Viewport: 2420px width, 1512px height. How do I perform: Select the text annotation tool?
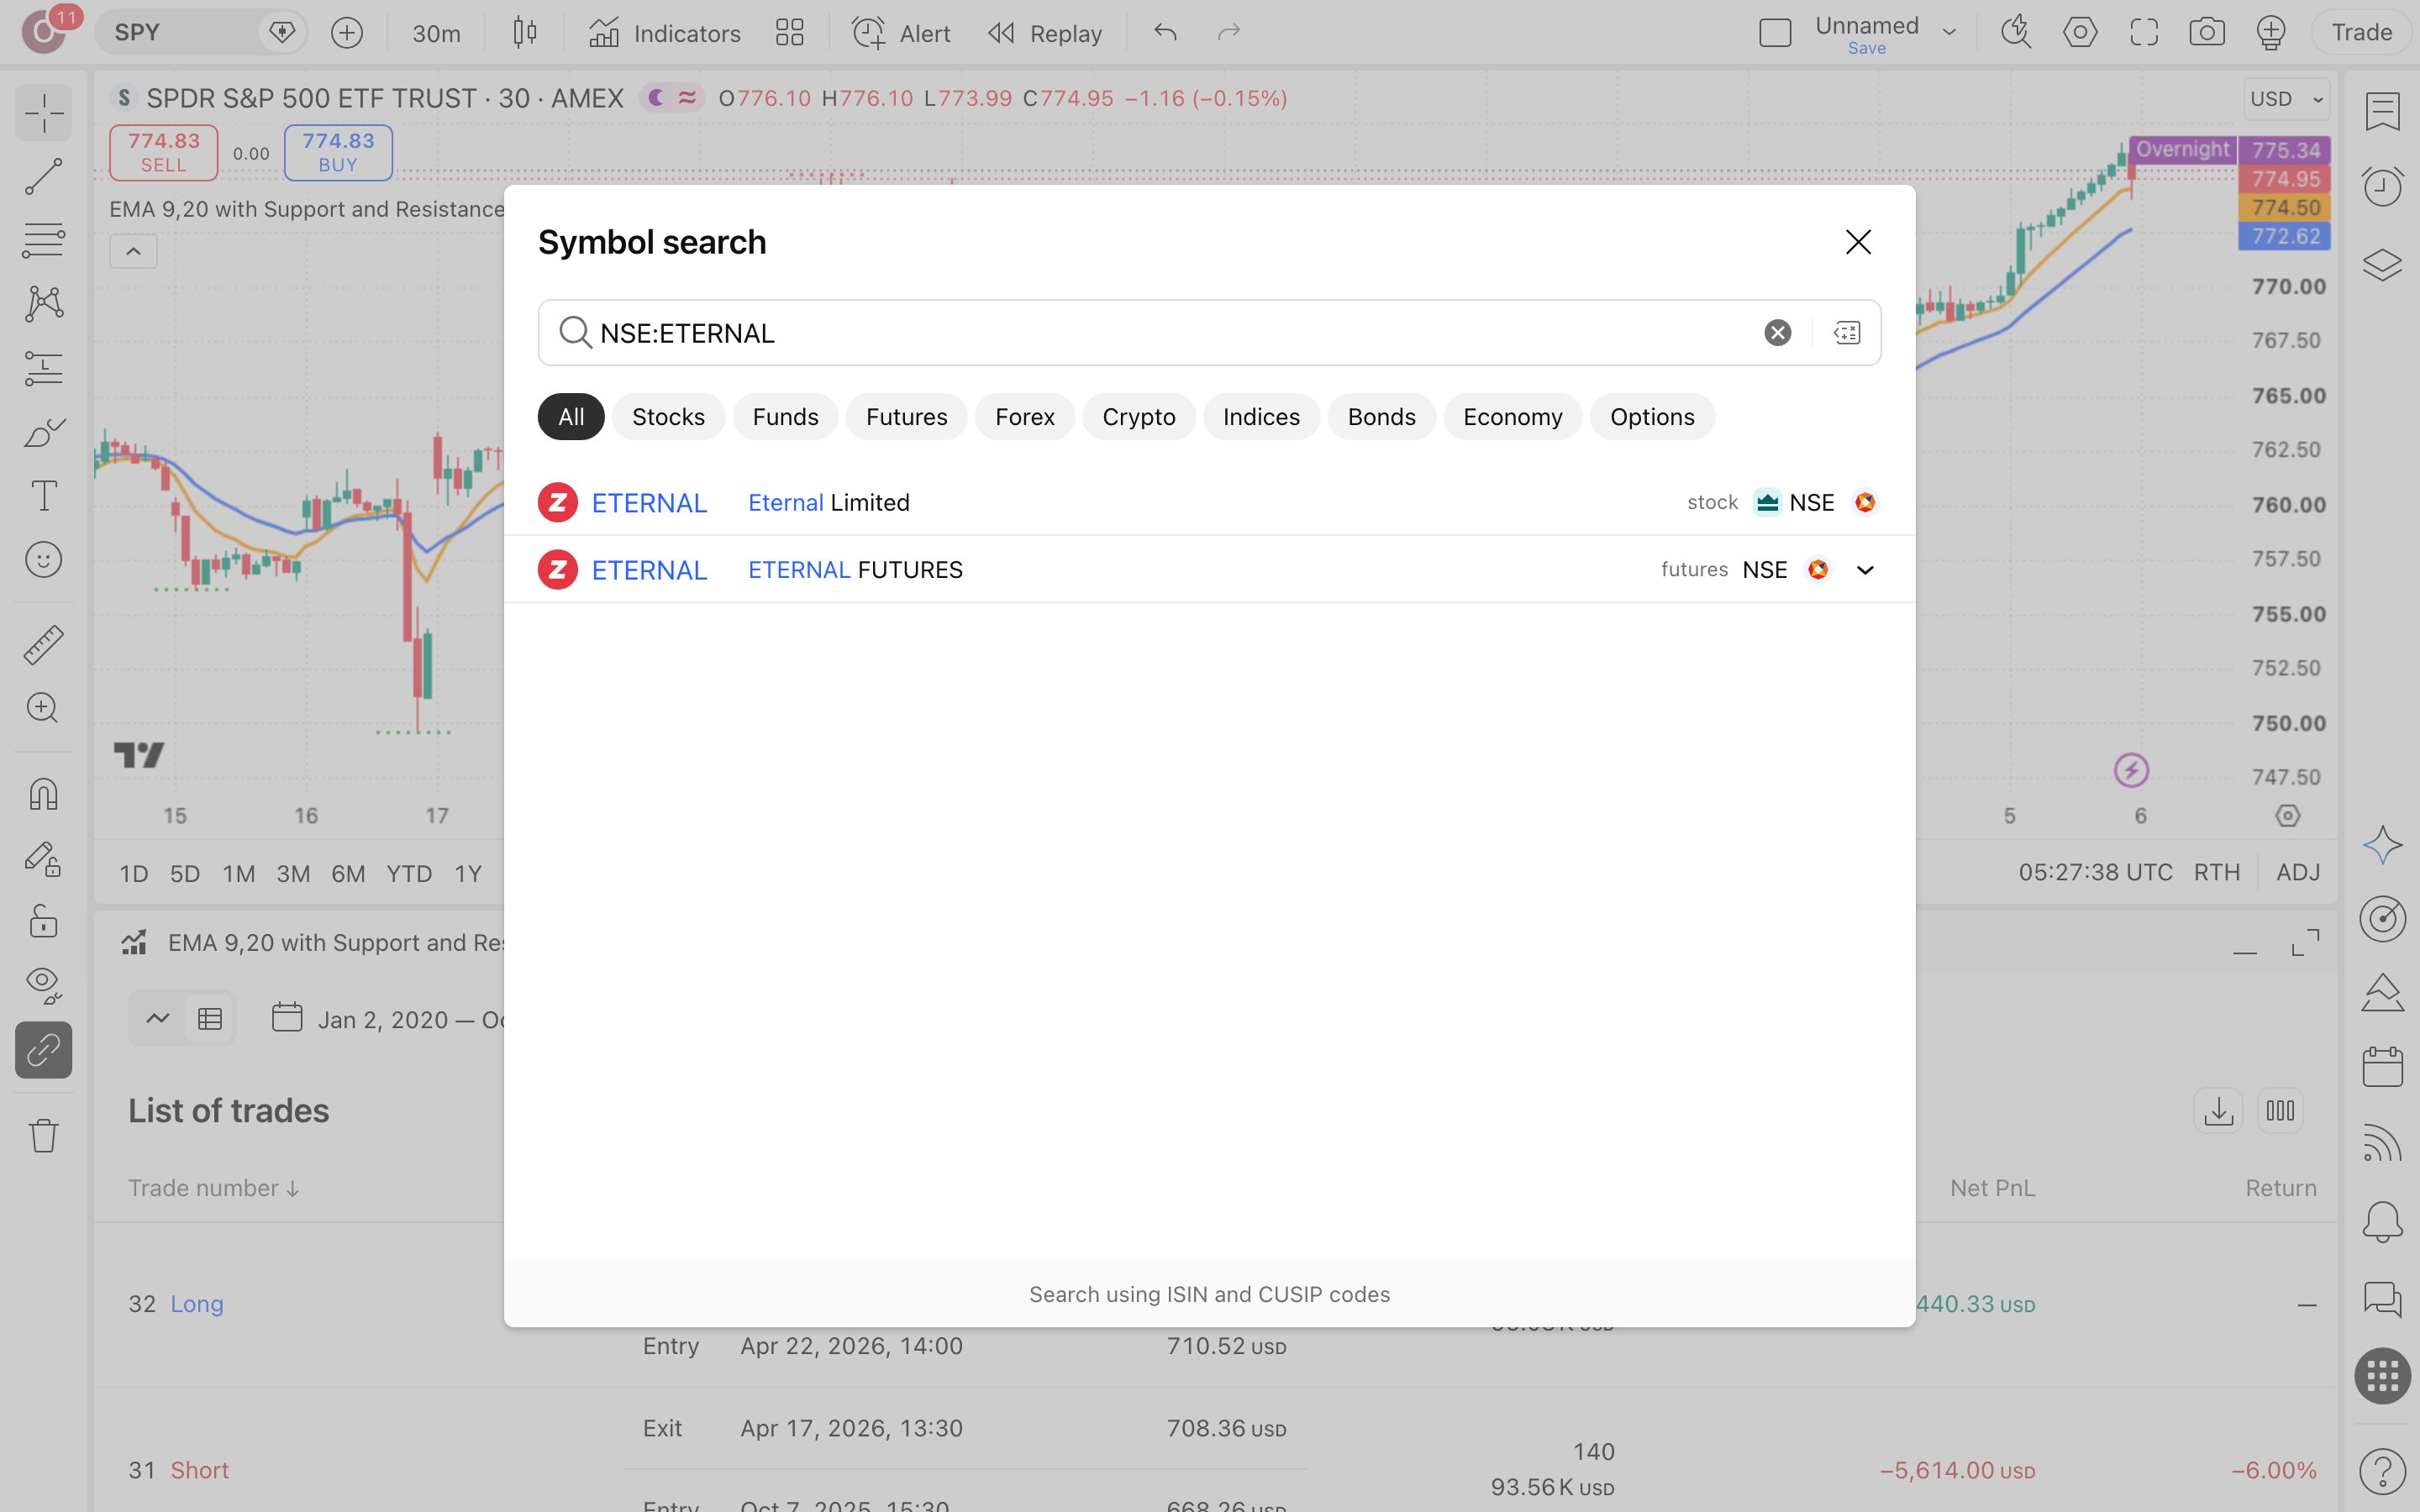tap(44, 496)
